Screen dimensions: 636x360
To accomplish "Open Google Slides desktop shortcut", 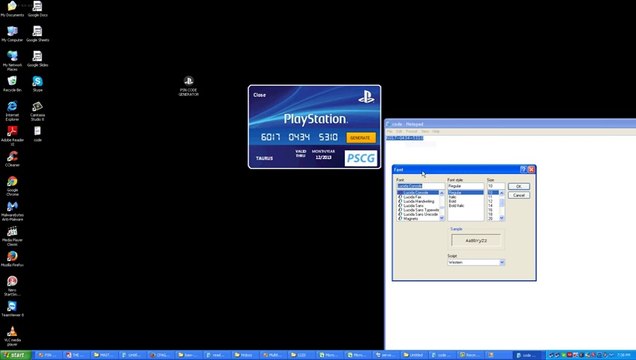I will [x=37, y=59].
